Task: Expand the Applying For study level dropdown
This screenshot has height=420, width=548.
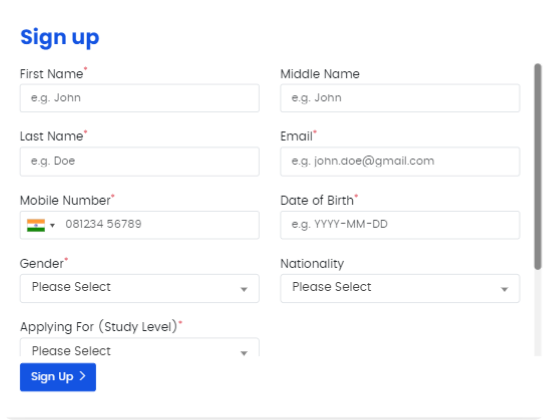Action: coord(139,347)
